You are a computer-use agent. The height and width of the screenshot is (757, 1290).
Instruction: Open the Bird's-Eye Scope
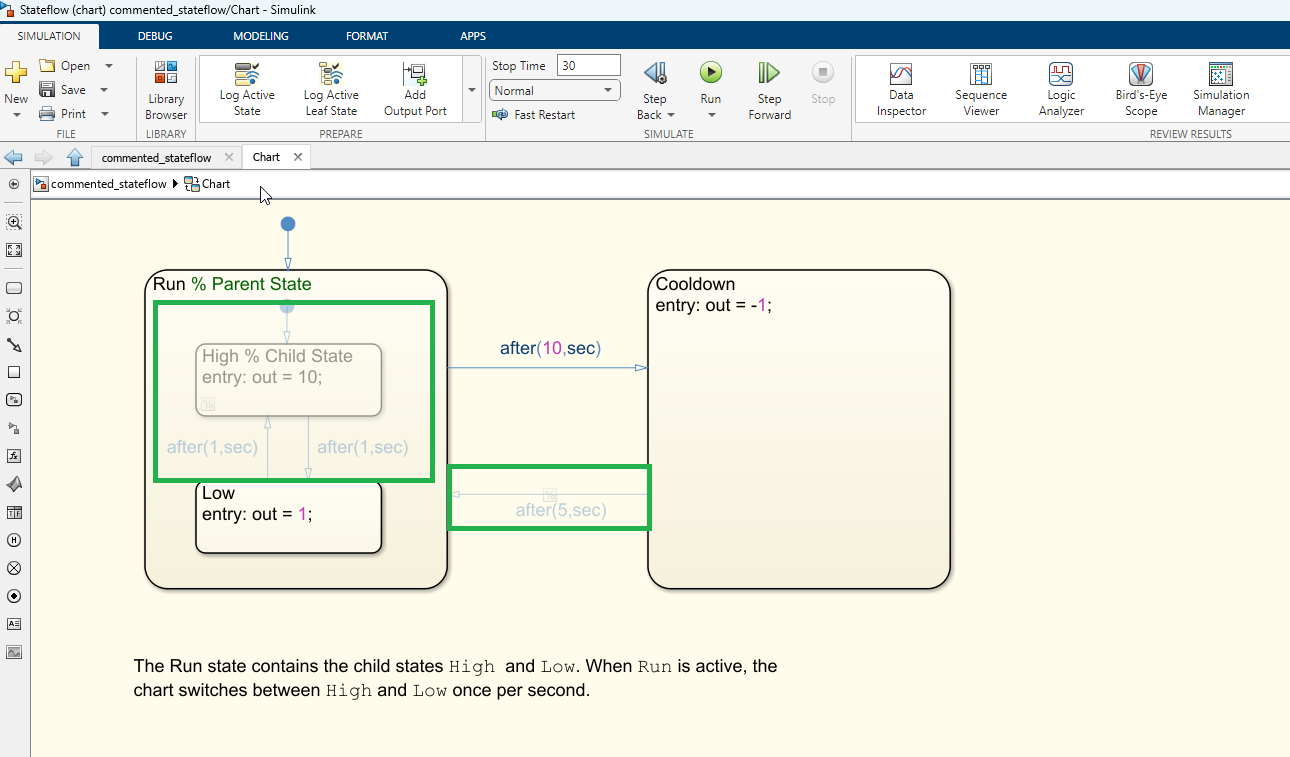coord(1141,90)
